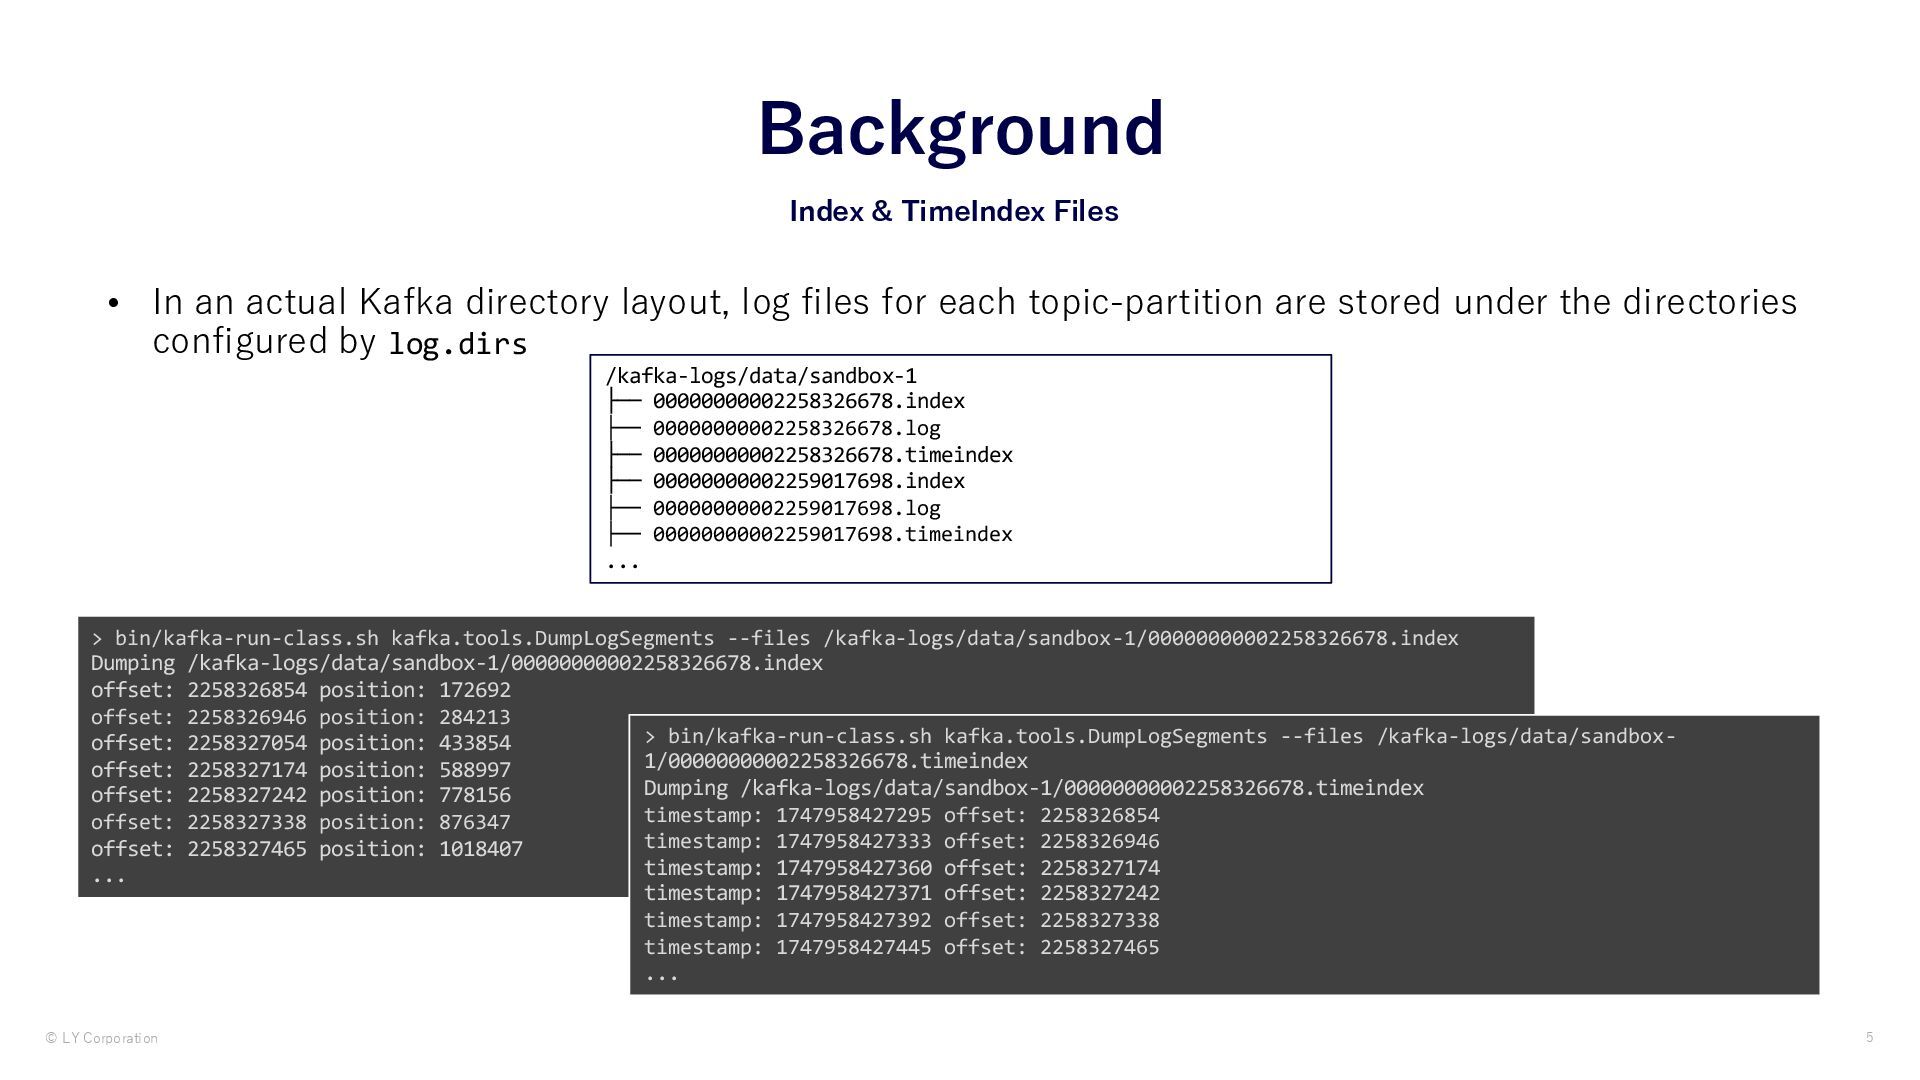Click the Dumping .timeindex output line
Screen dimensions: 1920x1080
coord(1033,788)
